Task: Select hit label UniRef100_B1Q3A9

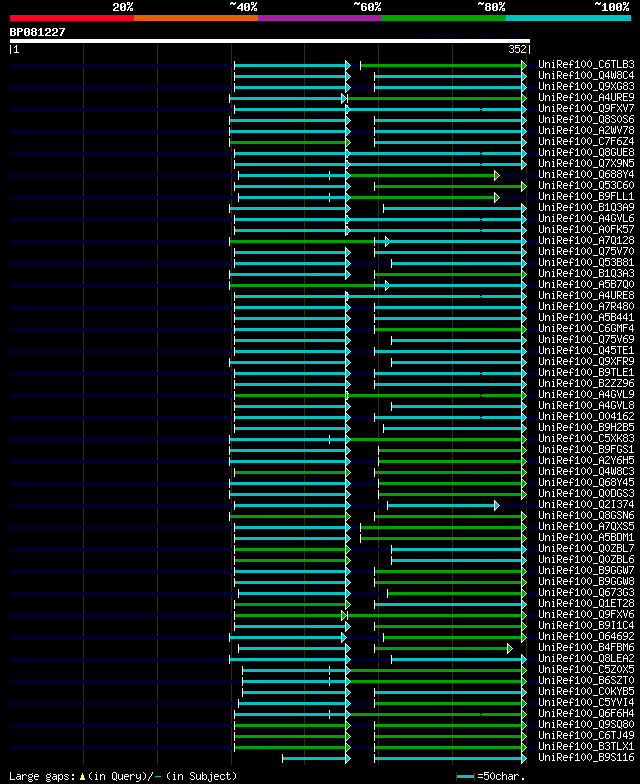Action: (586, 208)
